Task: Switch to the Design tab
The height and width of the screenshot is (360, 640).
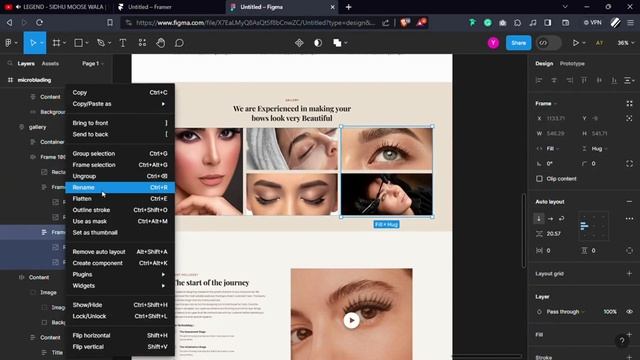Action: point(544,64)
